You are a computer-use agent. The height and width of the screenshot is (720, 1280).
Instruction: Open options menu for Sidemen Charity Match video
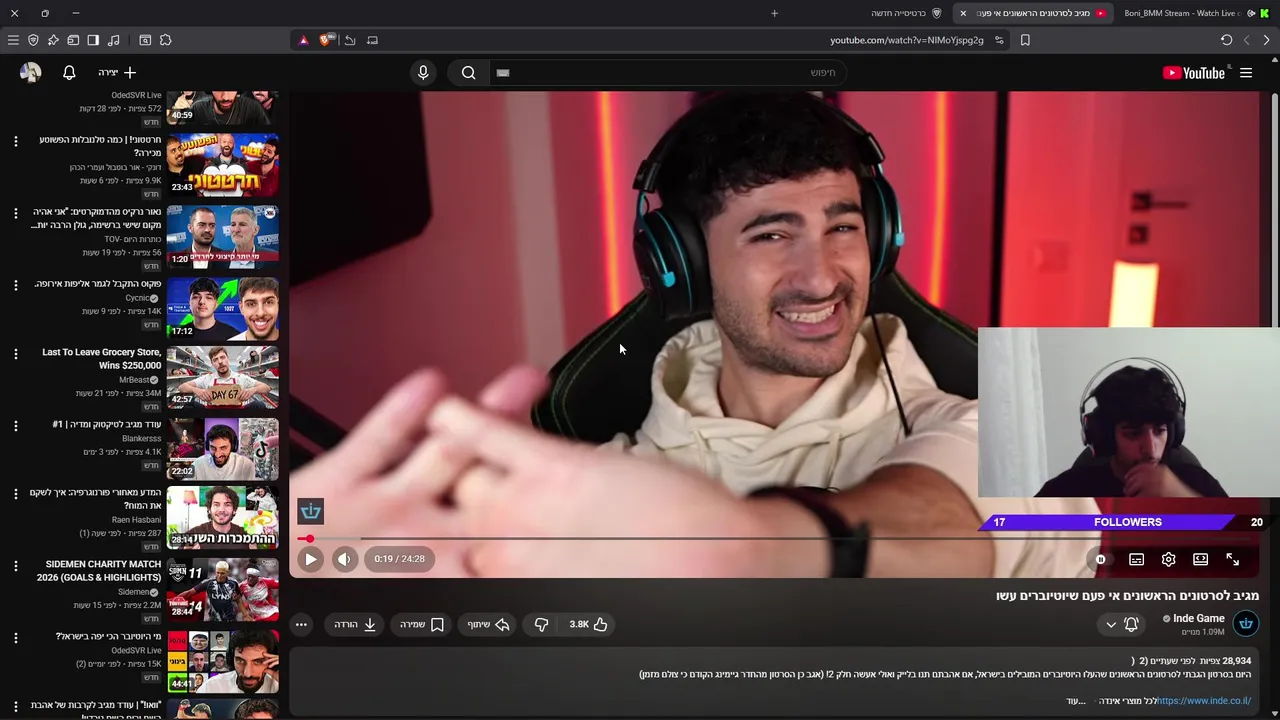click(15, 566)
